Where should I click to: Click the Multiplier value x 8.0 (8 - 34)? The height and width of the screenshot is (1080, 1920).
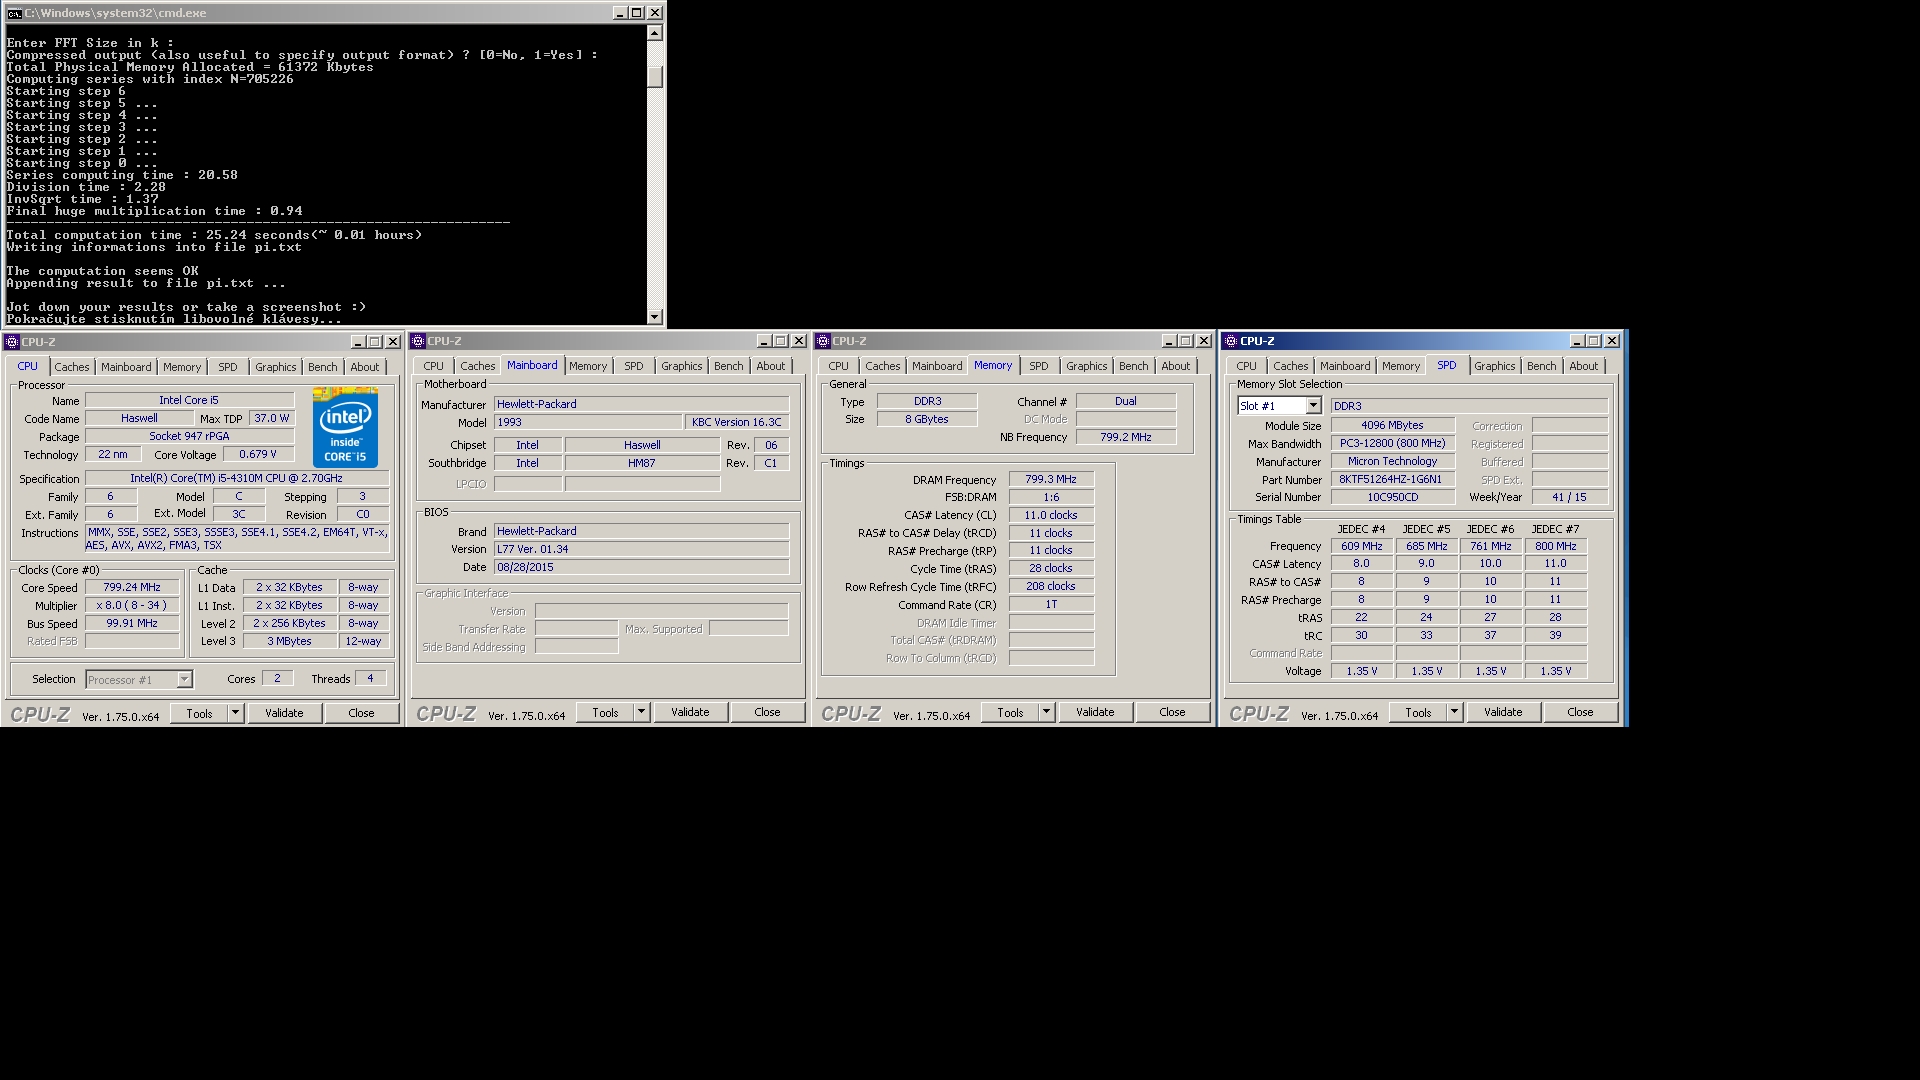click(x=132, y=606)
